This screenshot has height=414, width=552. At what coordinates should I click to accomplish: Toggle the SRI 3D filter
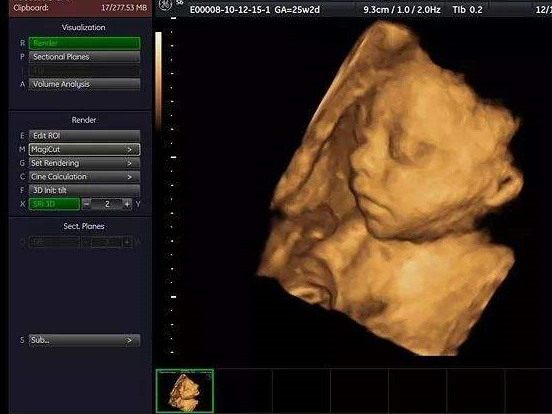(x=54, y=204)
